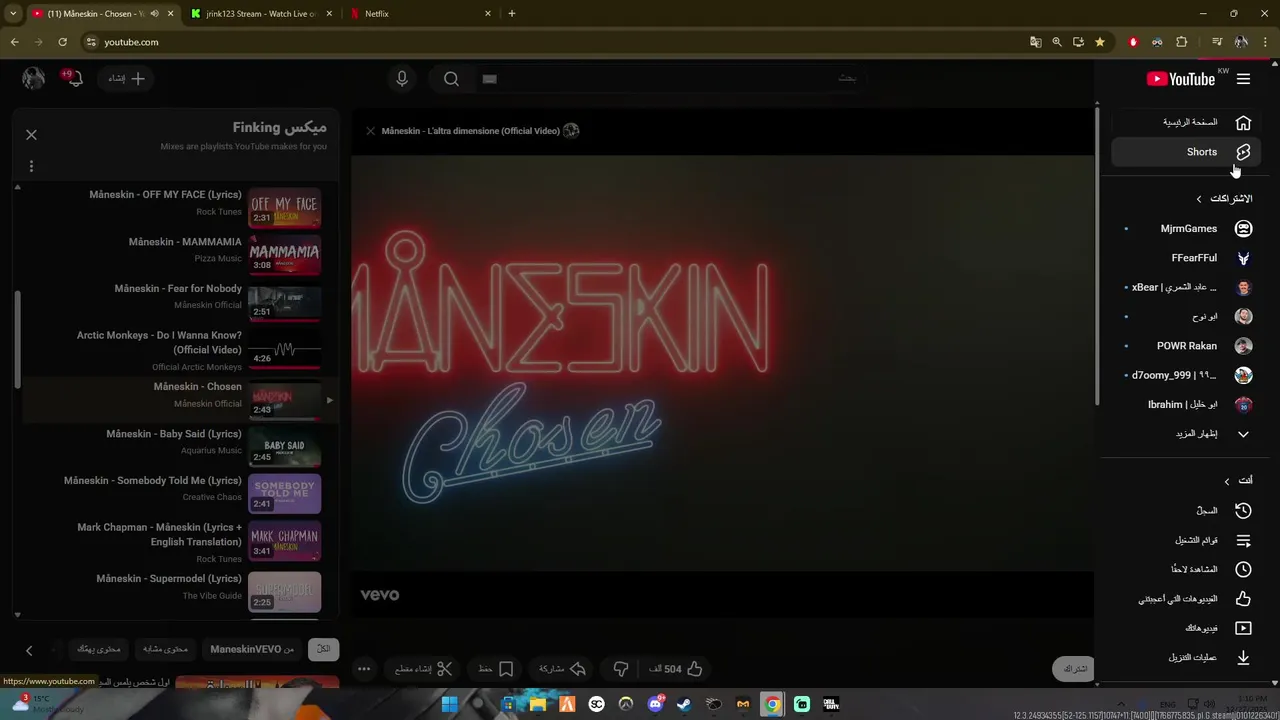Open the YouTube hamburger guide menu
This screenshot has width=1280, height=720.
click(x=1243, y=79)
